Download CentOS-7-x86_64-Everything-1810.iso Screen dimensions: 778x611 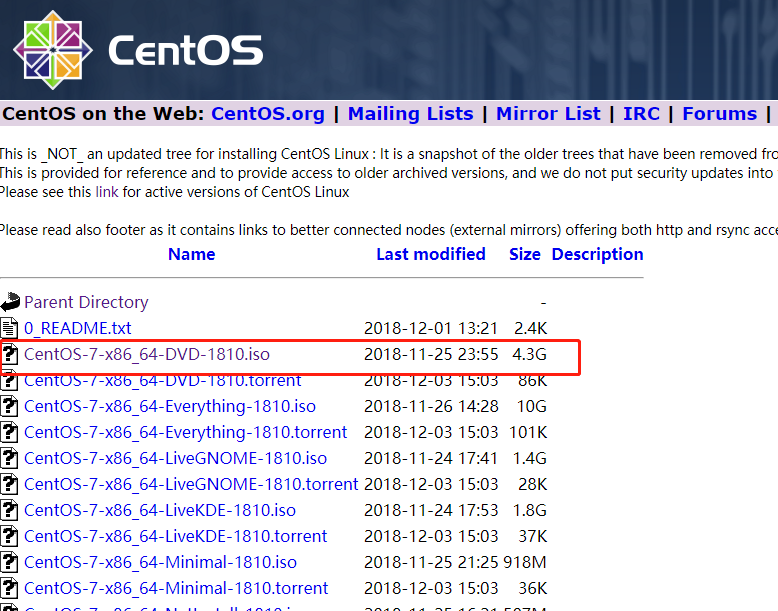tap(170, 406)
